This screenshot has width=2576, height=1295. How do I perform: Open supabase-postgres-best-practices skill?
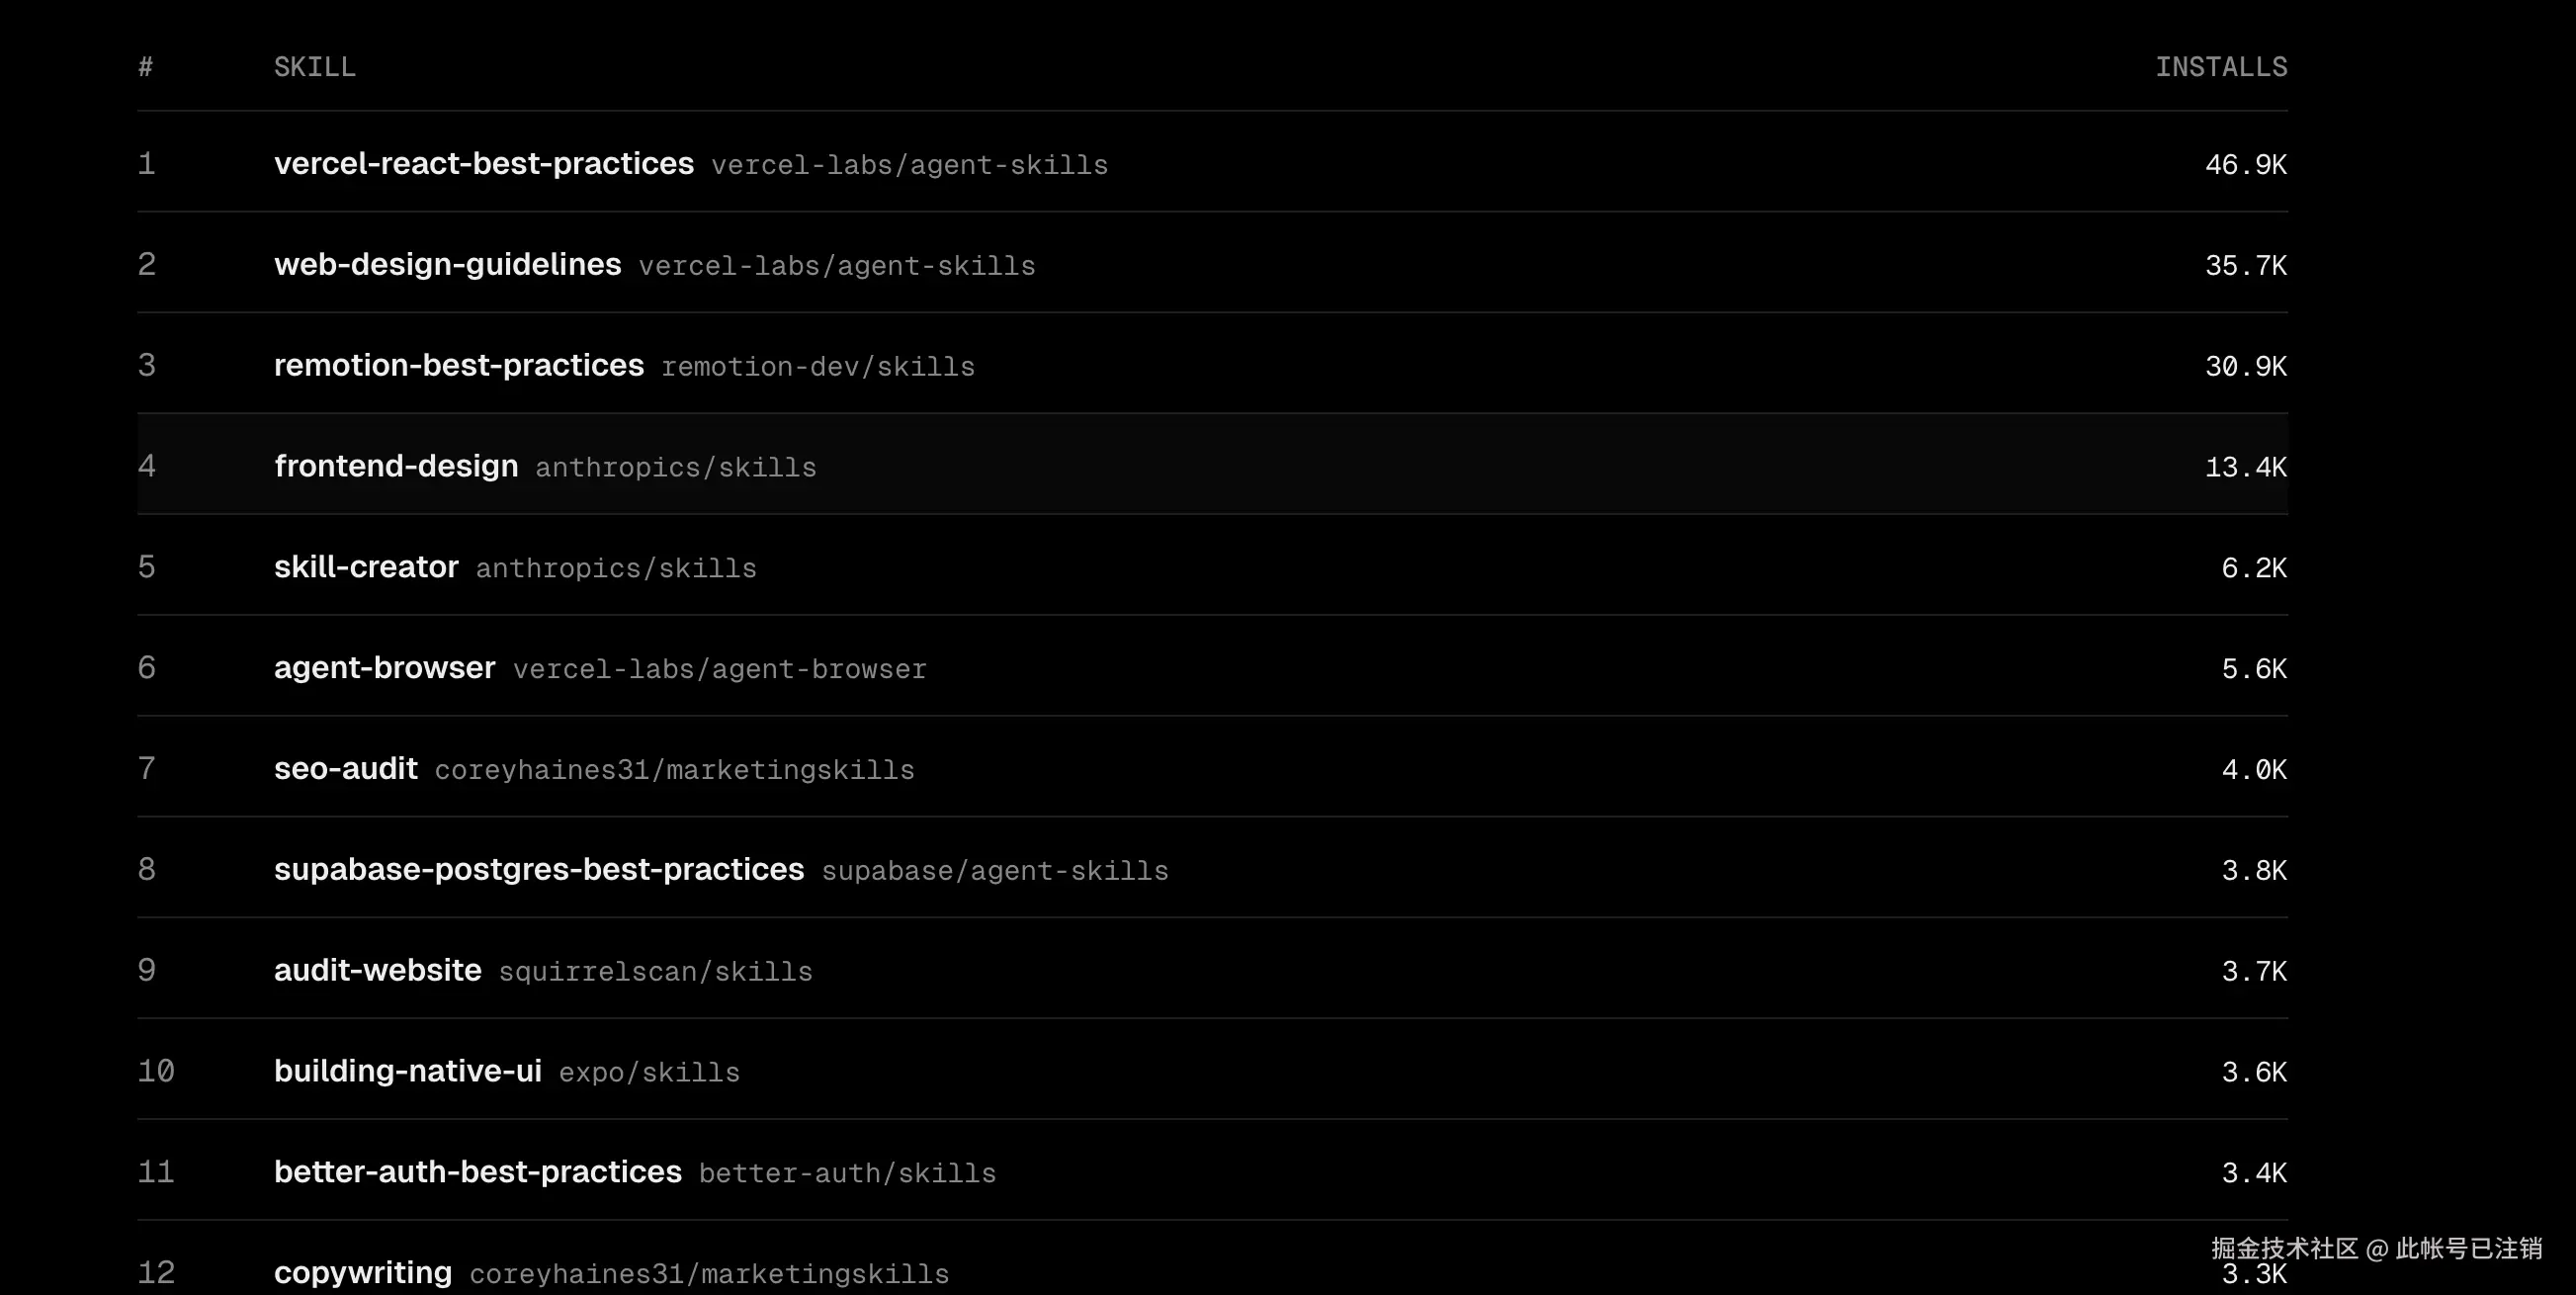pyautogui.click(x=538, y=869)
